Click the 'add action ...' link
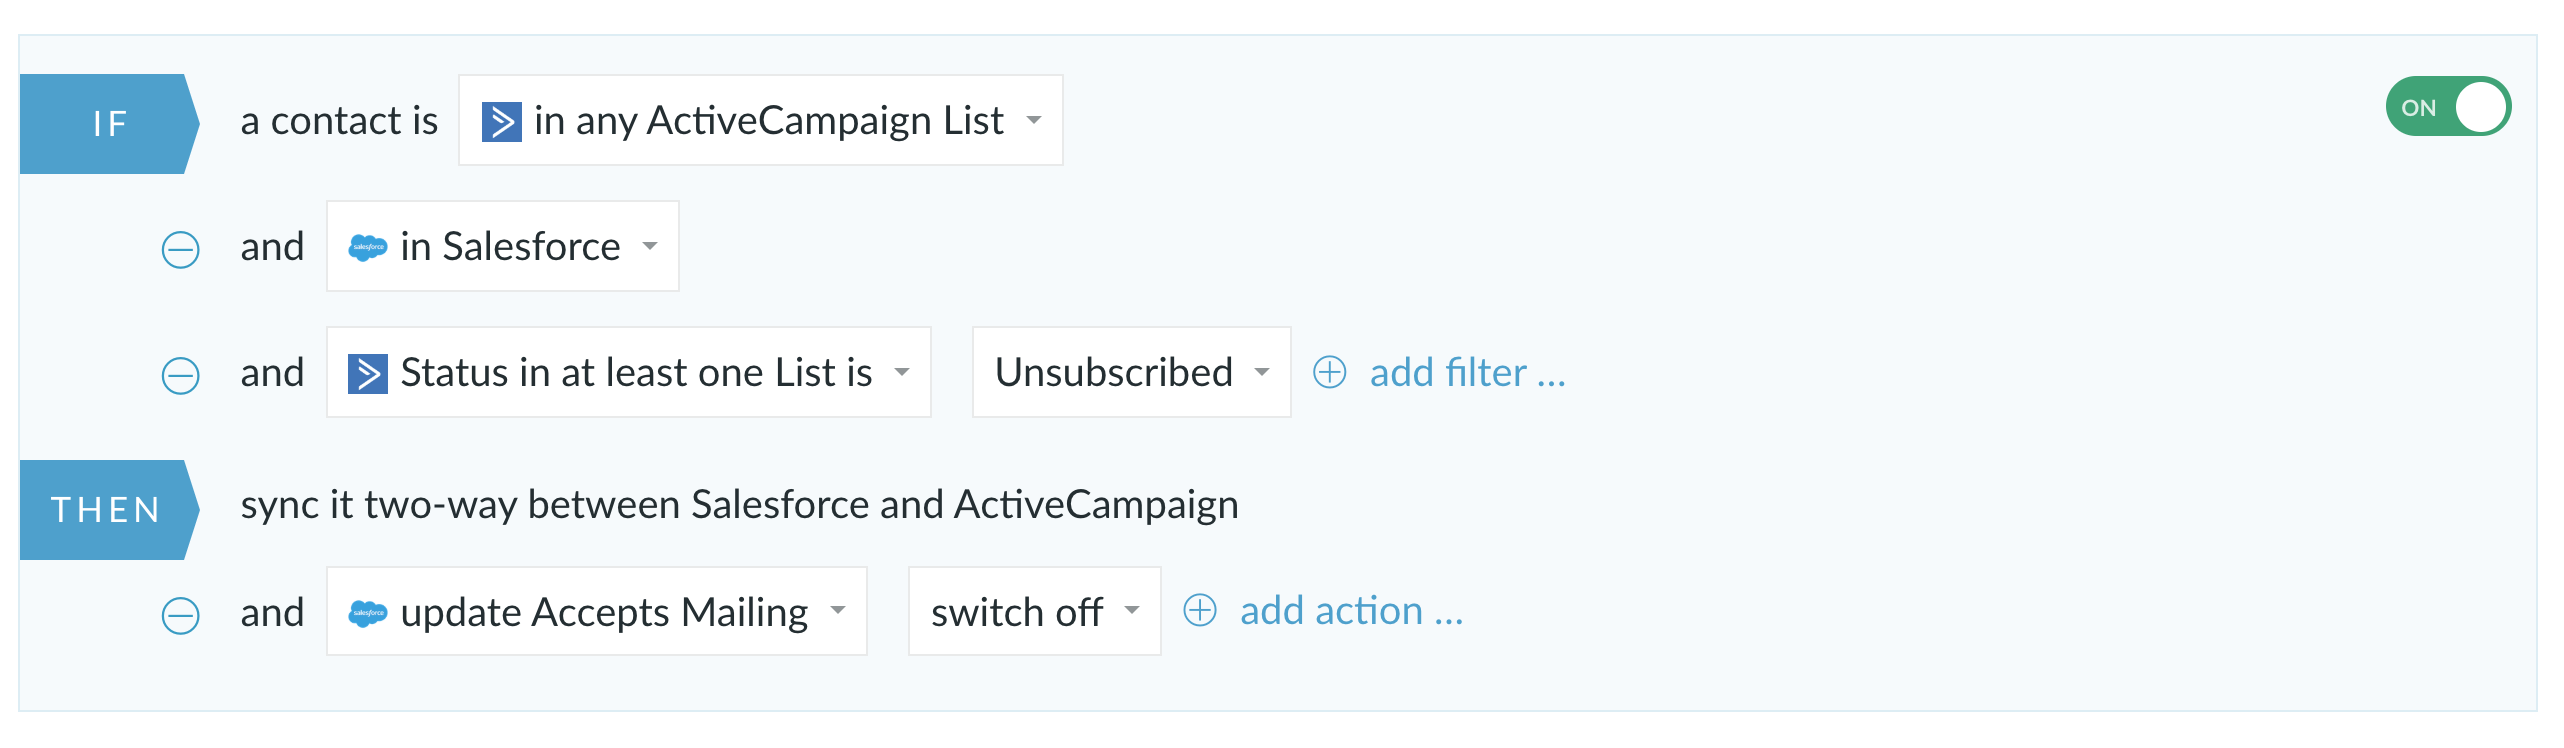 pyautogui.click(x=1351, y=610)
